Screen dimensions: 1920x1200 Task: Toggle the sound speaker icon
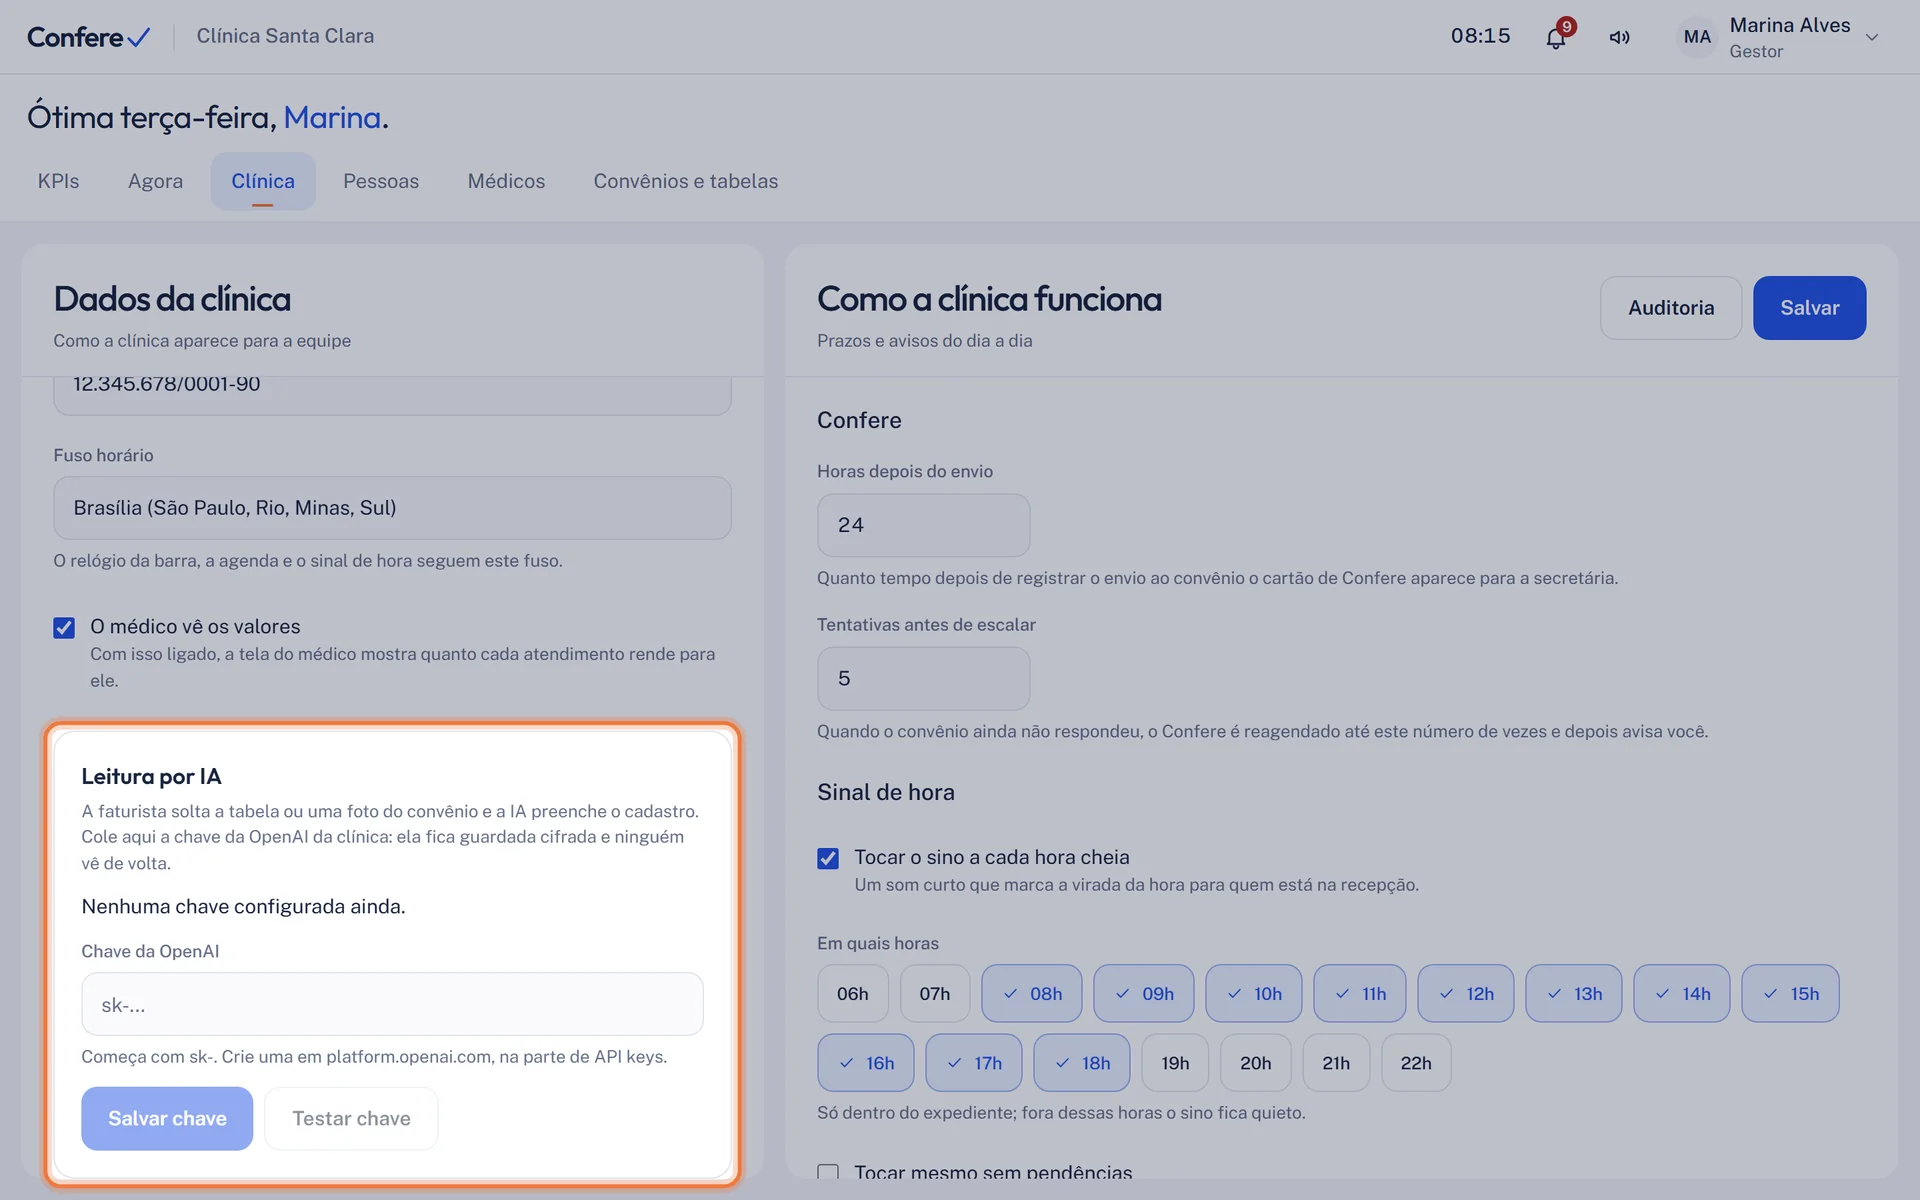pyautogui.click(x=1619, y=37)
